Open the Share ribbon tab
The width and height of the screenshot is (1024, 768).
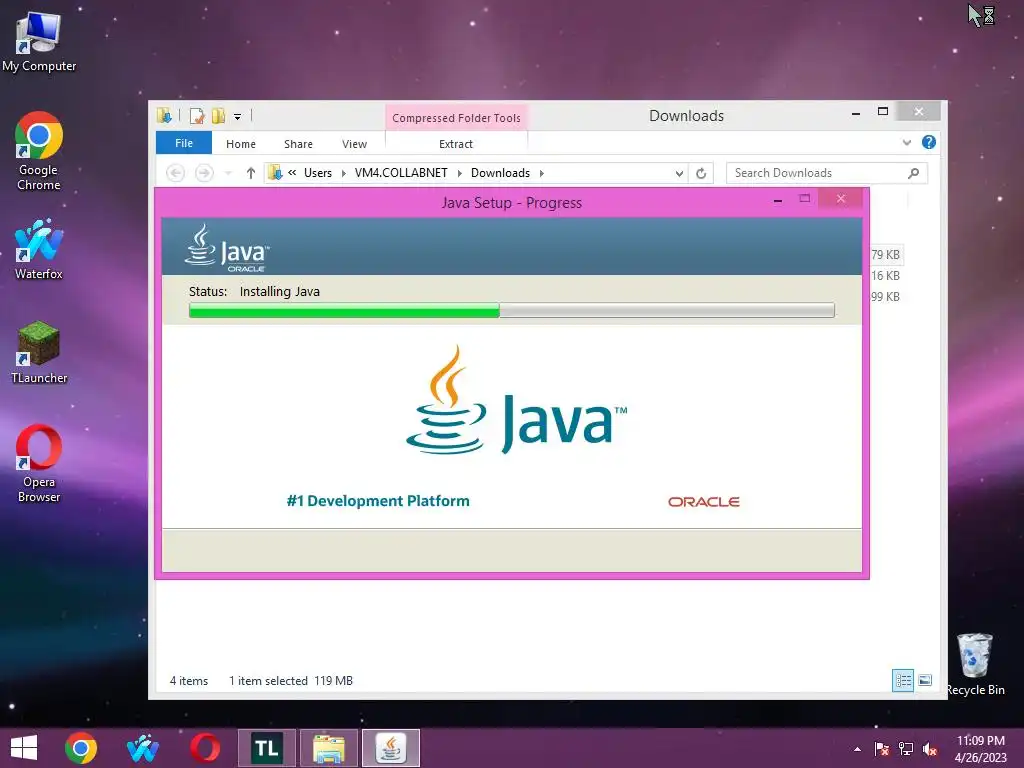(x=298, y=144)
